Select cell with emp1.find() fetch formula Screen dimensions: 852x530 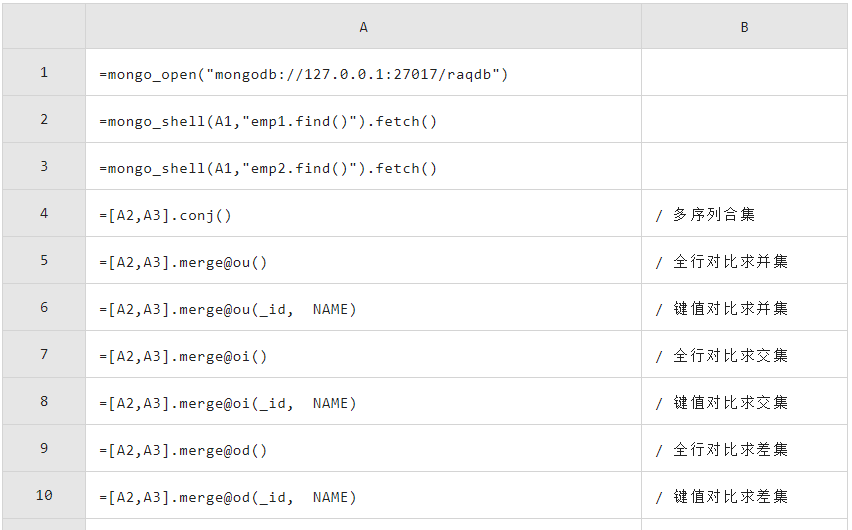[x=363, y=120]
